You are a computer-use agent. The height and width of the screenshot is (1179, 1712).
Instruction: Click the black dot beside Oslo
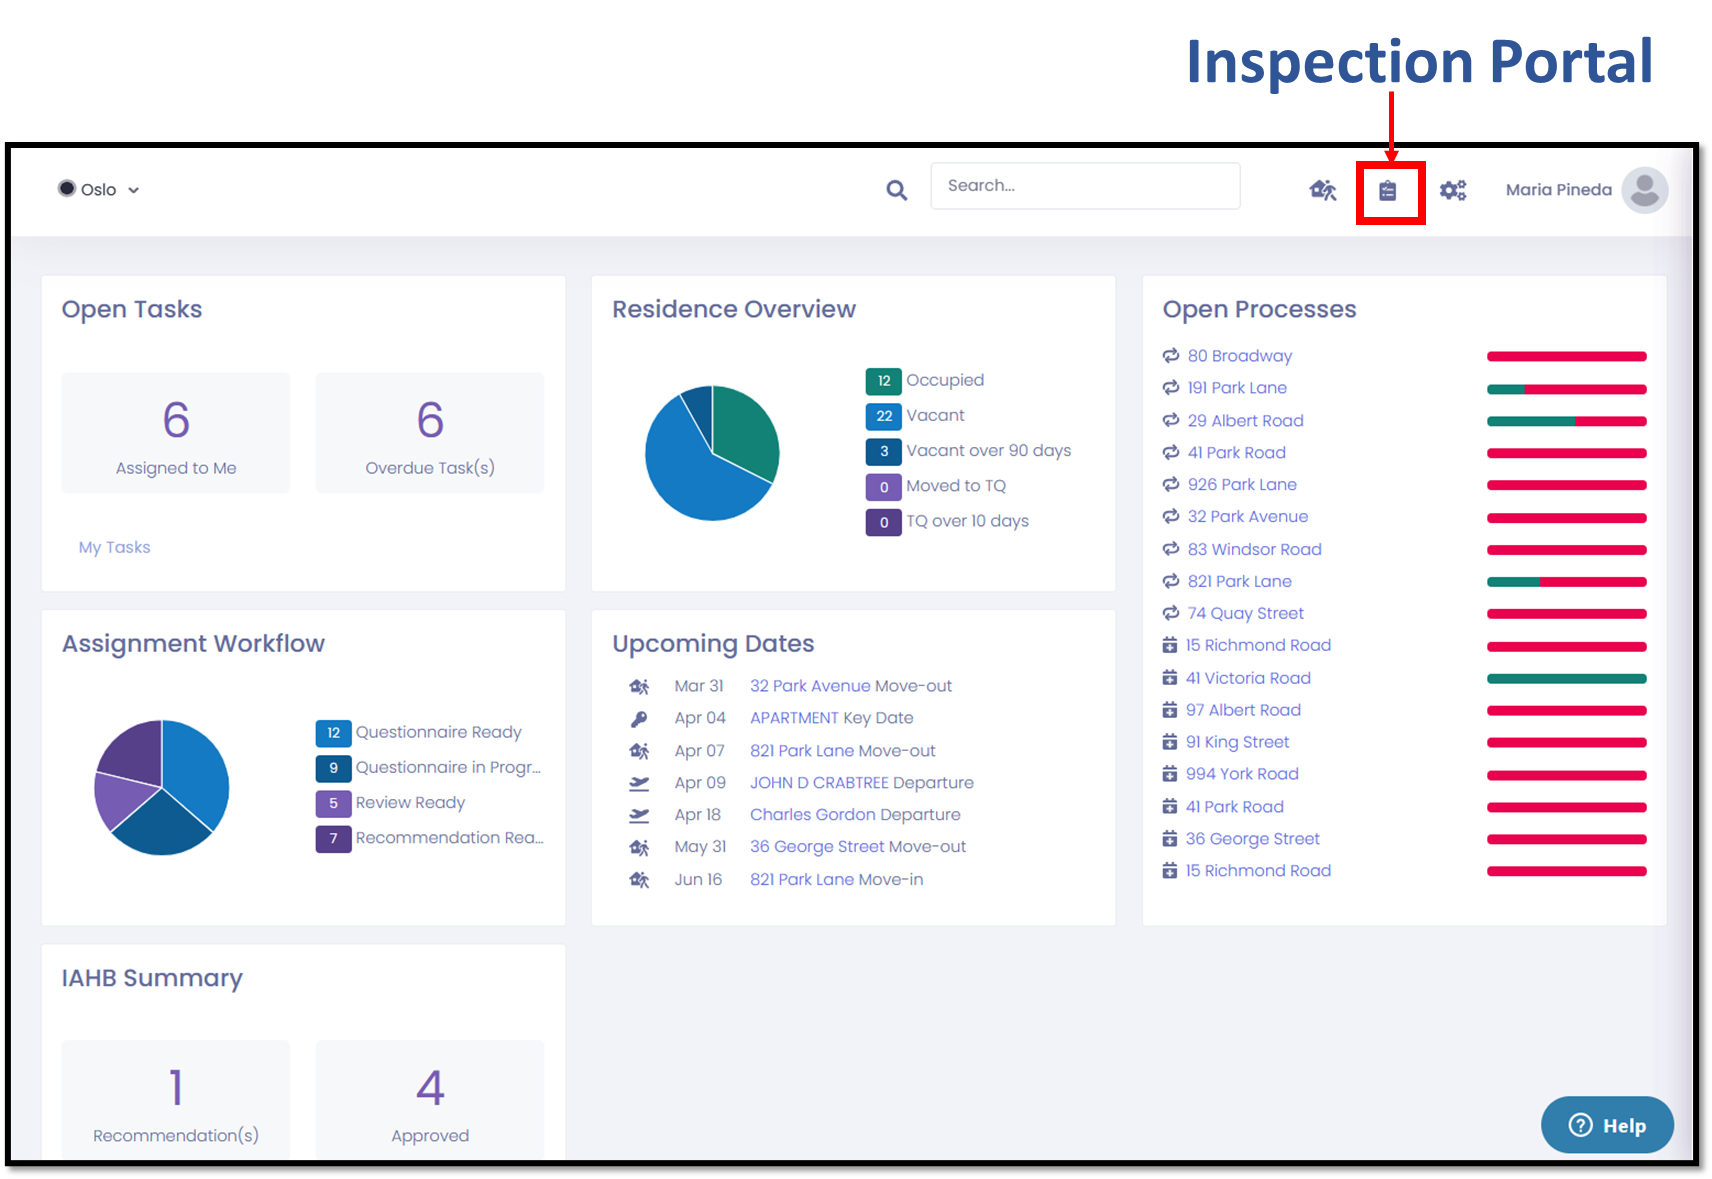67,188
